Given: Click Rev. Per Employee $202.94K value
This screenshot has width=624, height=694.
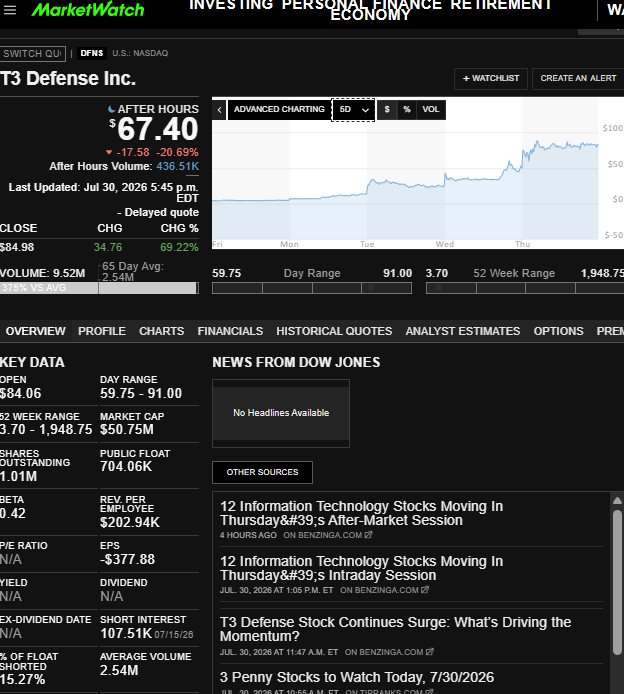Looking at the screenshot, I should [130, 523].
